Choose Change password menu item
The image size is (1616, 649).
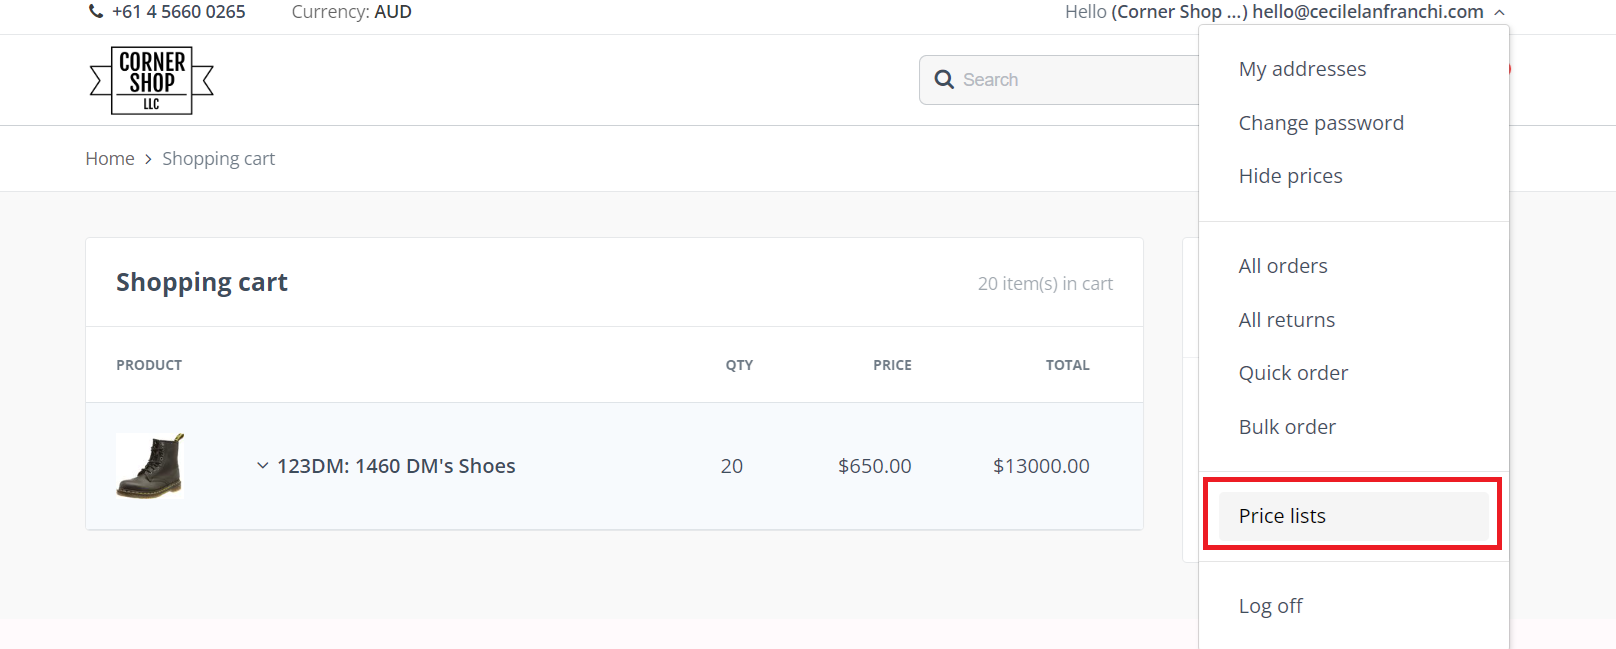pyautogui.click(x=1321, y=123)
